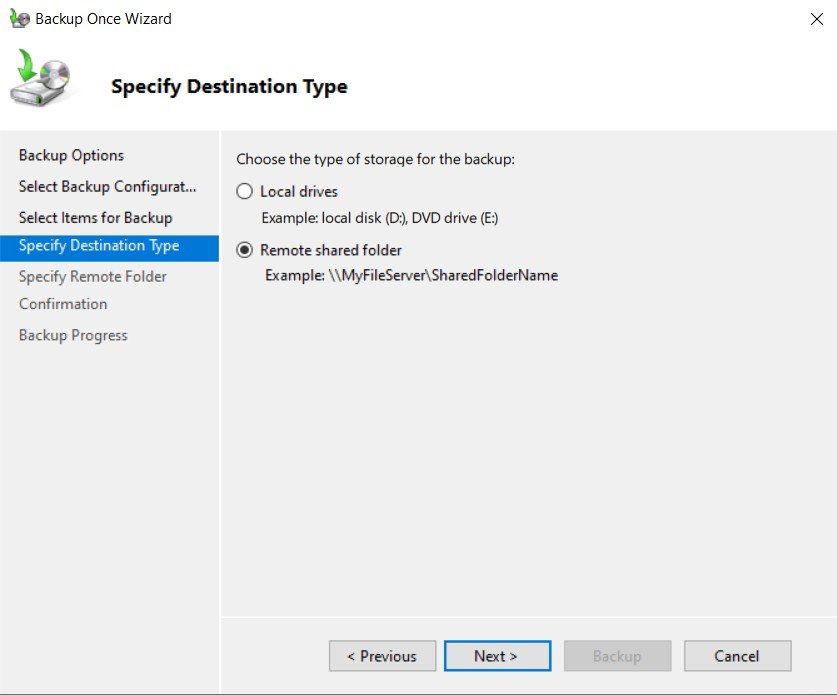Click the '\\MyFileServer\SharedFolderName' example text
Screen dimensions: 837x695
443,275
